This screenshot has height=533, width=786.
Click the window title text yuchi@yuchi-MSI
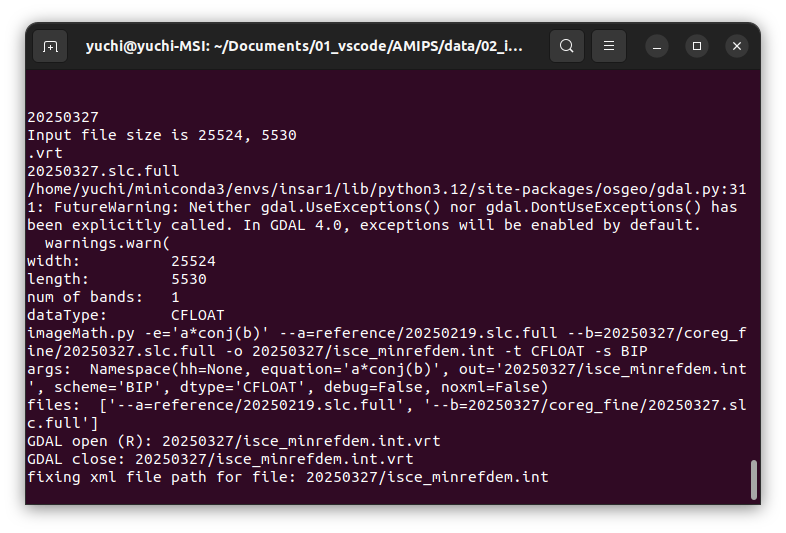pyautogui.click(x=148, y=46)
